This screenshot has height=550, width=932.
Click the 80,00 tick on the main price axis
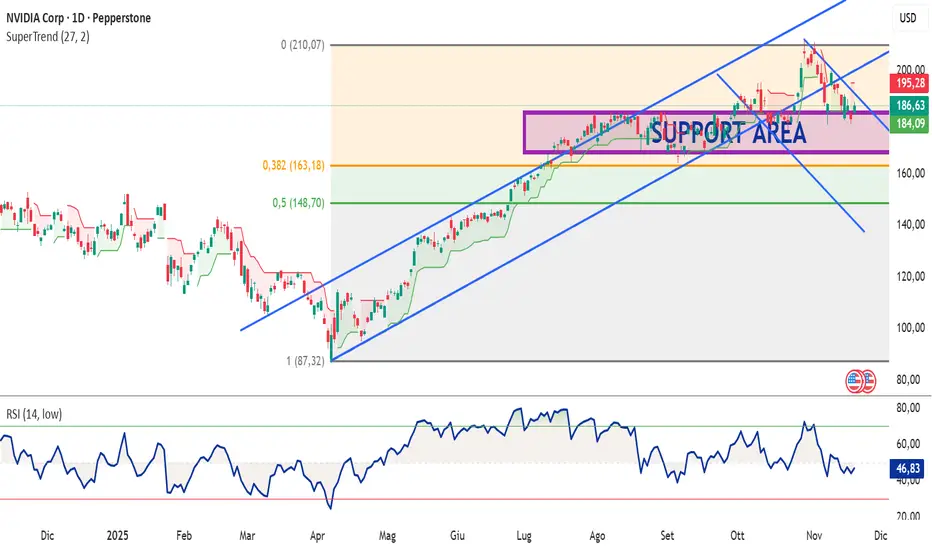pos(908,379)
